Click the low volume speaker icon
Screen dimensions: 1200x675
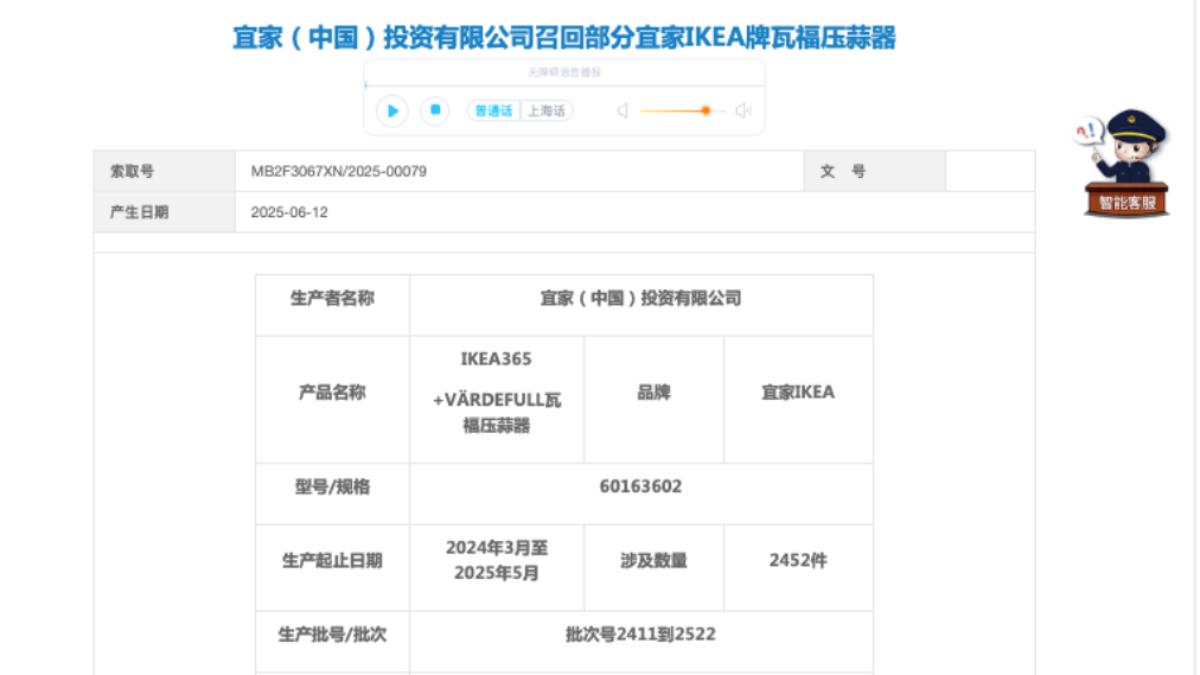[x=621, y=111]
